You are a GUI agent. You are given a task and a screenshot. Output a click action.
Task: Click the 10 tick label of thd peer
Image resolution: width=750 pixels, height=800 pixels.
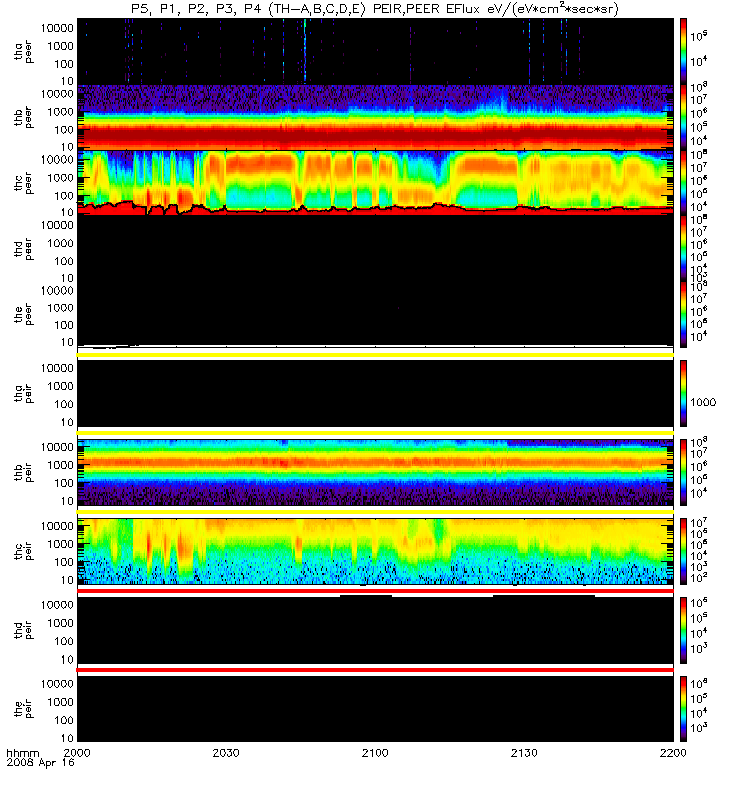[67, 279]
